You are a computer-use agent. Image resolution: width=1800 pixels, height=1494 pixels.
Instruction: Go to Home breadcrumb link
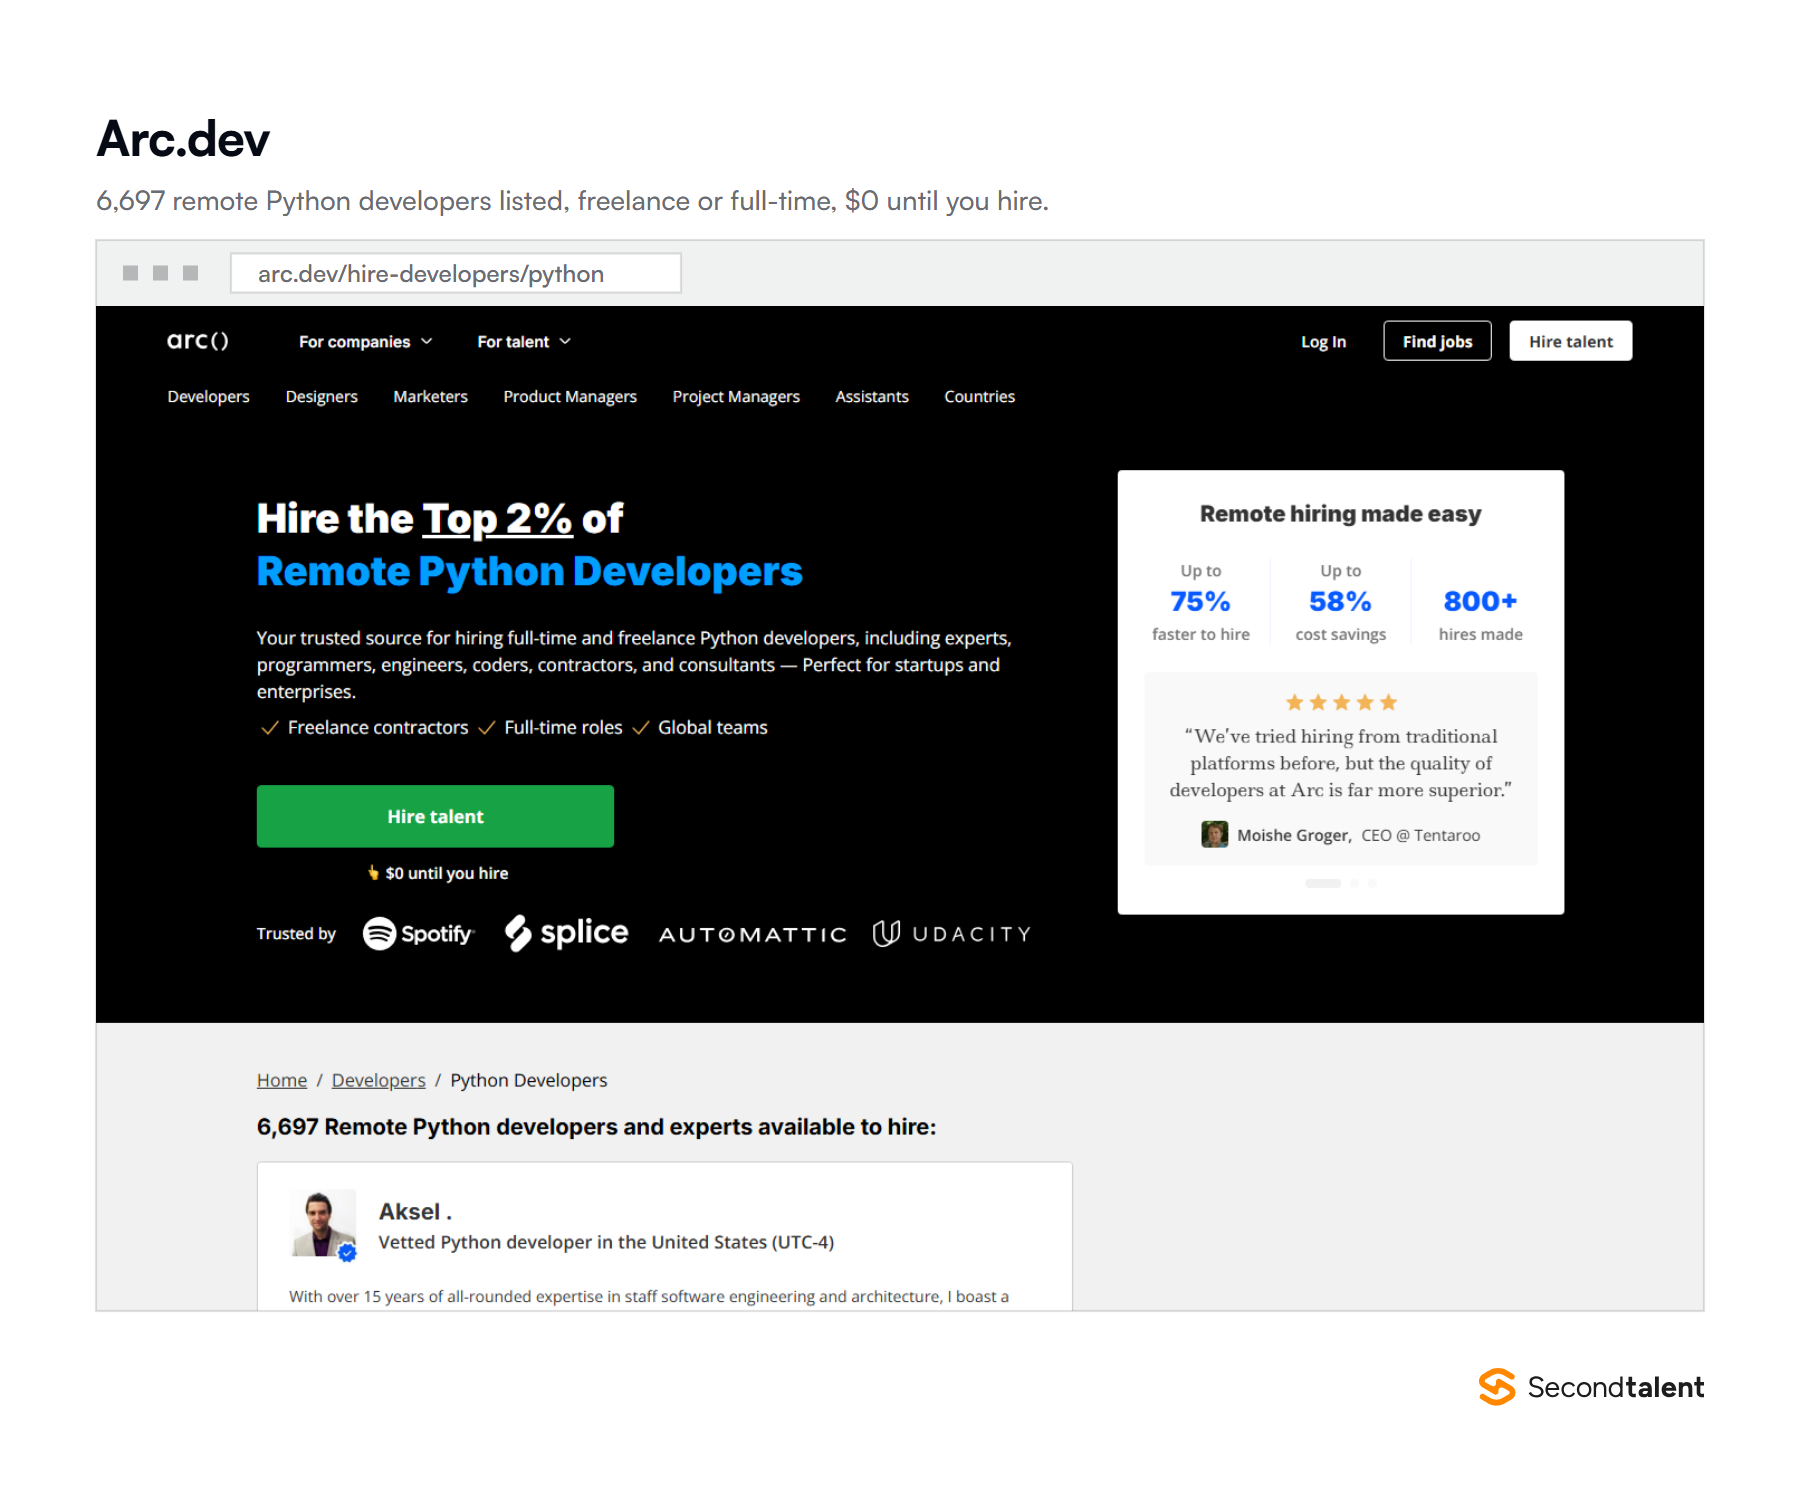click(x=282, y=1080)
